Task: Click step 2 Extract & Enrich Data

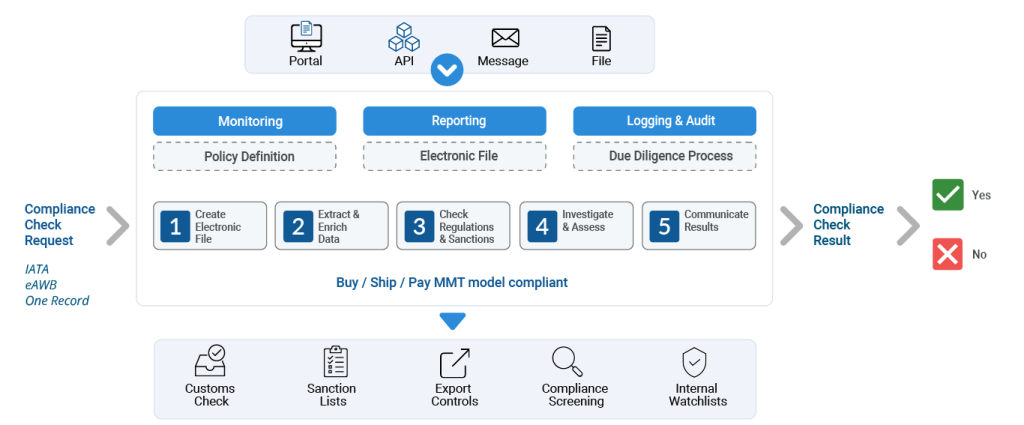Action: [x=332, y=226]
